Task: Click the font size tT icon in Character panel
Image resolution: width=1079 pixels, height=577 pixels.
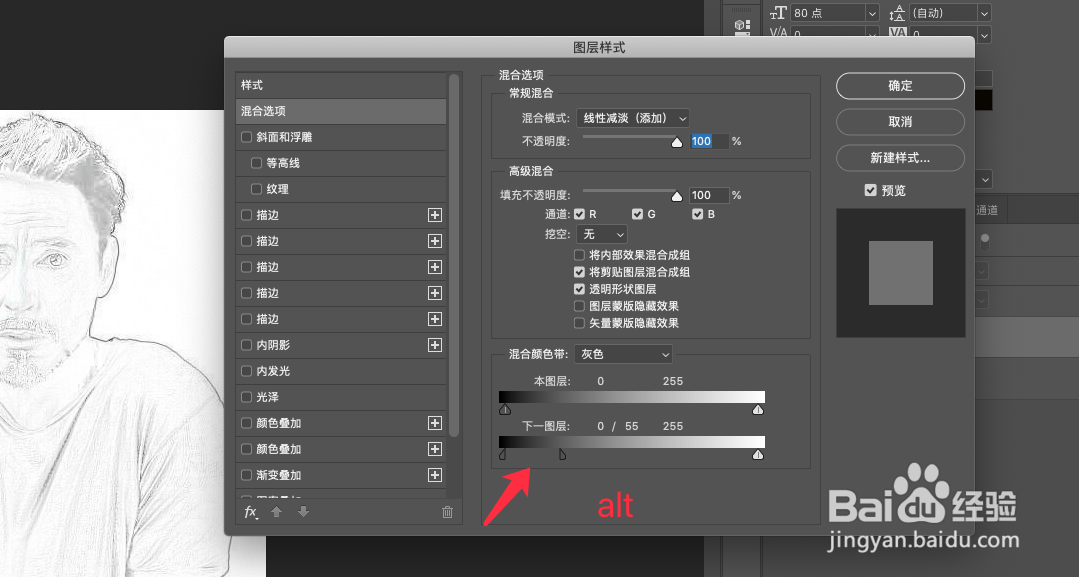Action: [x=778, y=13]
